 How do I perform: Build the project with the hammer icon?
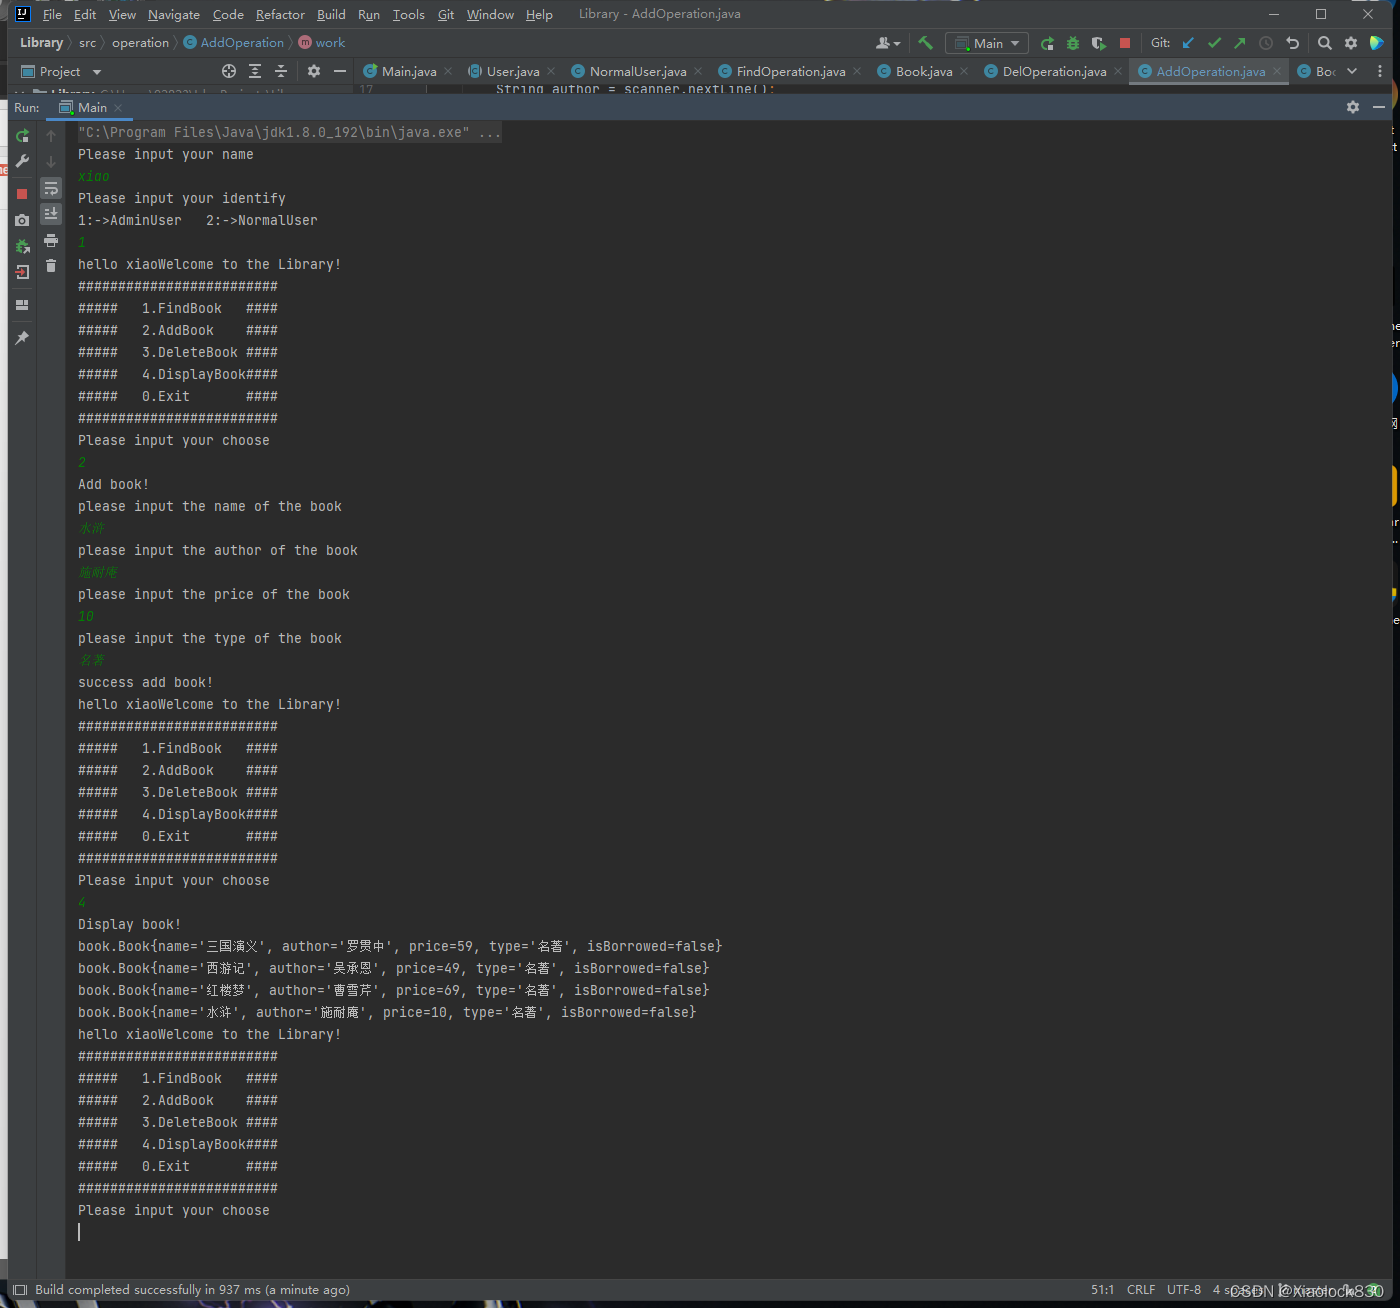click(925, 43)
